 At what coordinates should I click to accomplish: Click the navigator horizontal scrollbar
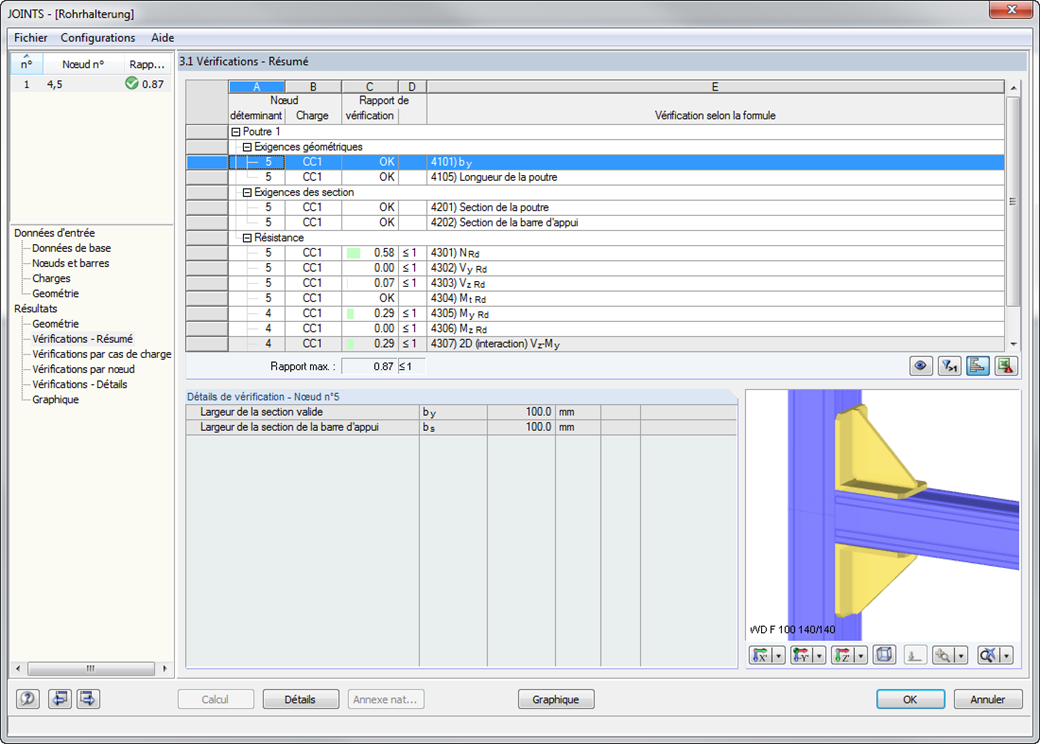[x=91, y=668]
